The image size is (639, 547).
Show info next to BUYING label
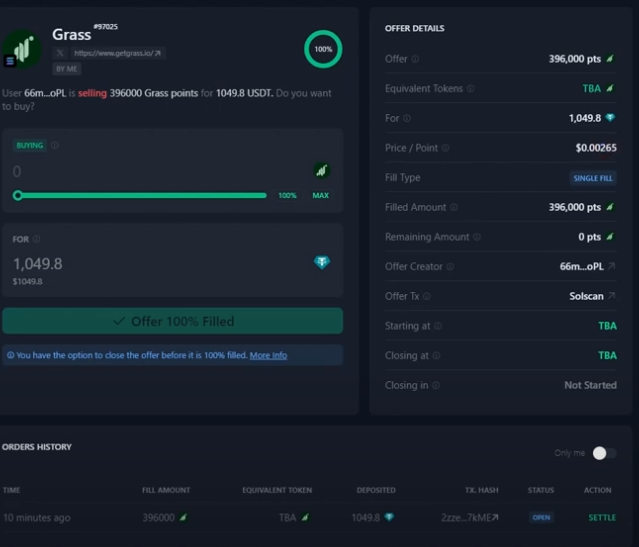point(55,146)
